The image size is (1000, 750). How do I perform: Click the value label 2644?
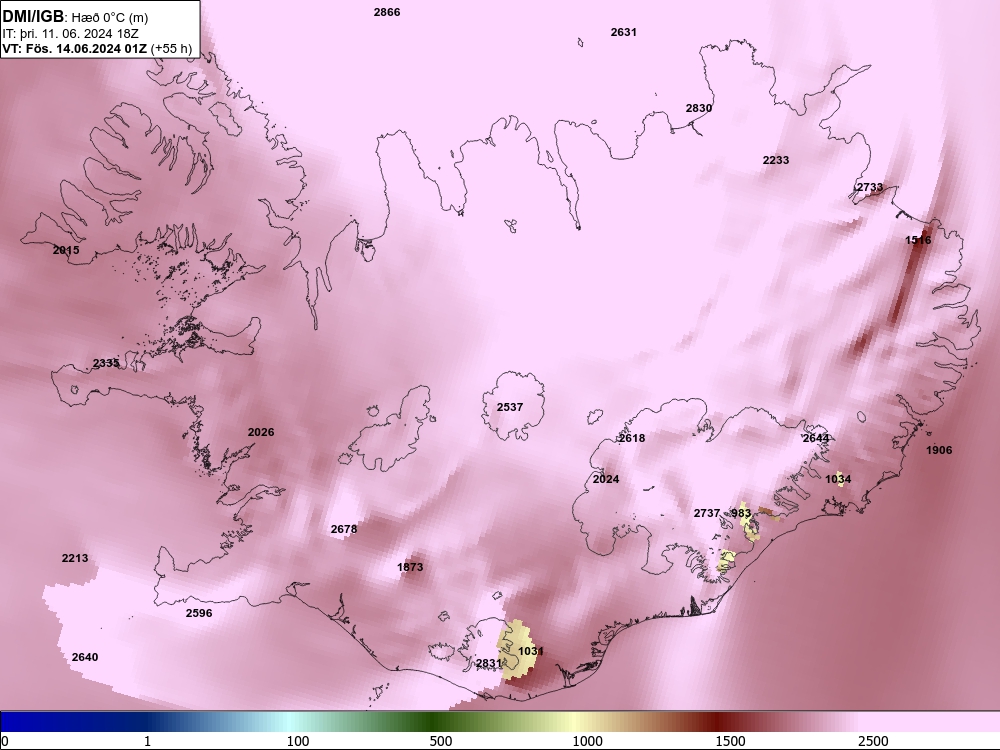click(x=816, y=438)
